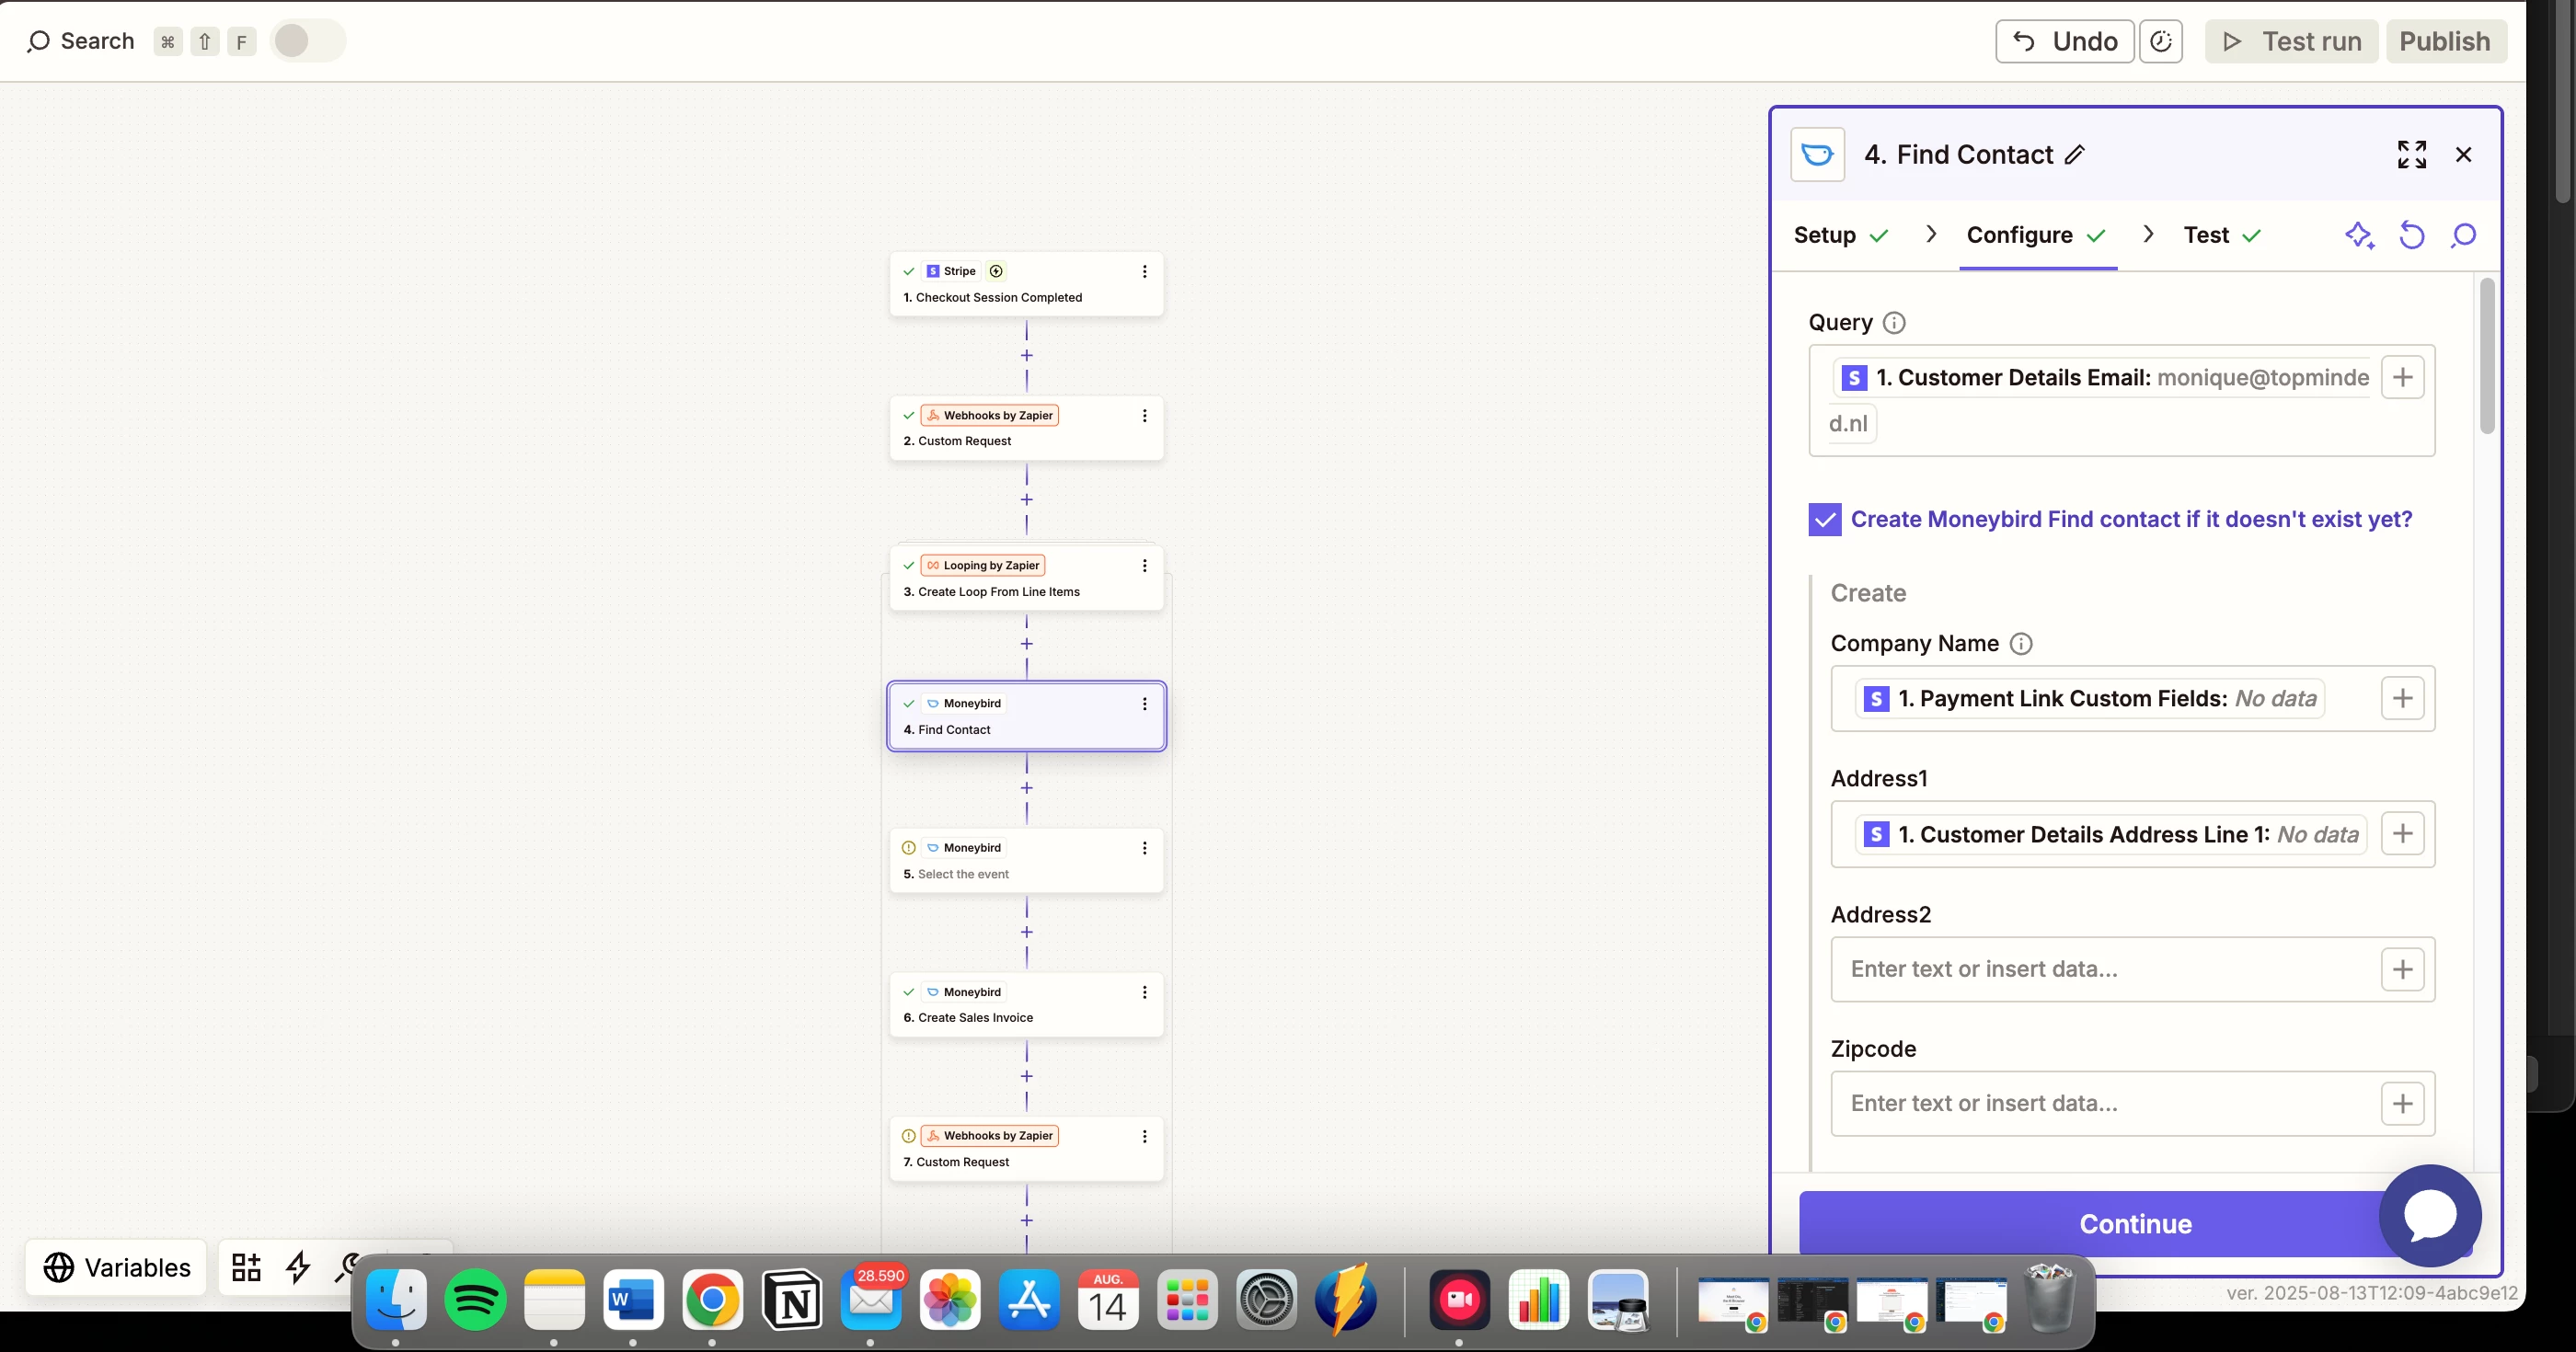
Task: Open Google Chrome from the dock
Action: [712, 1300]
